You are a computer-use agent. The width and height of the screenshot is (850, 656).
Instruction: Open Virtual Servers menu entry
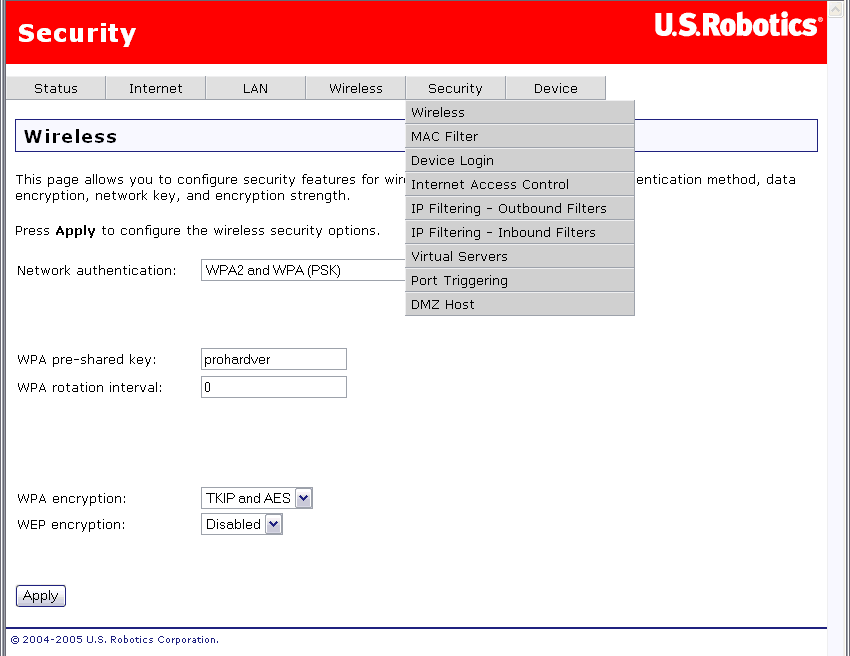tap(520, 256)
